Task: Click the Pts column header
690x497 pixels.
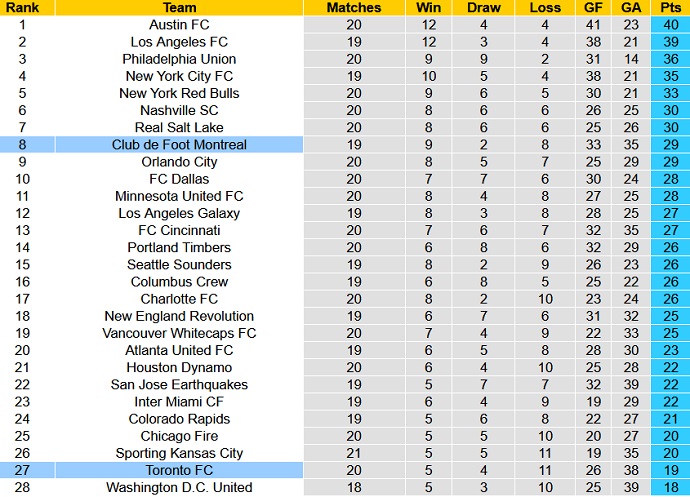Action: point(669,7)
